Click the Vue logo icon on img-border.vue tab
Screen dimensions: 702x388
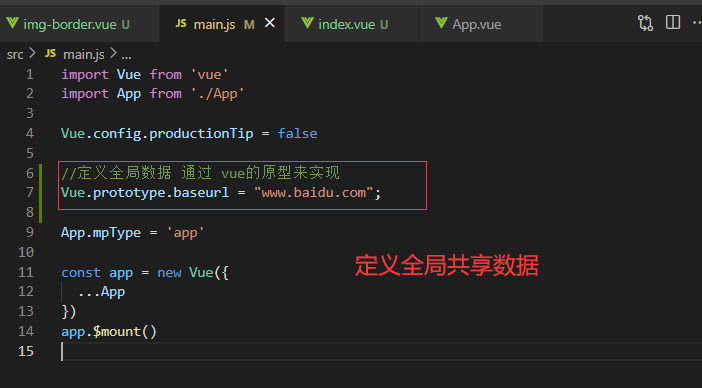pos(13,23)
